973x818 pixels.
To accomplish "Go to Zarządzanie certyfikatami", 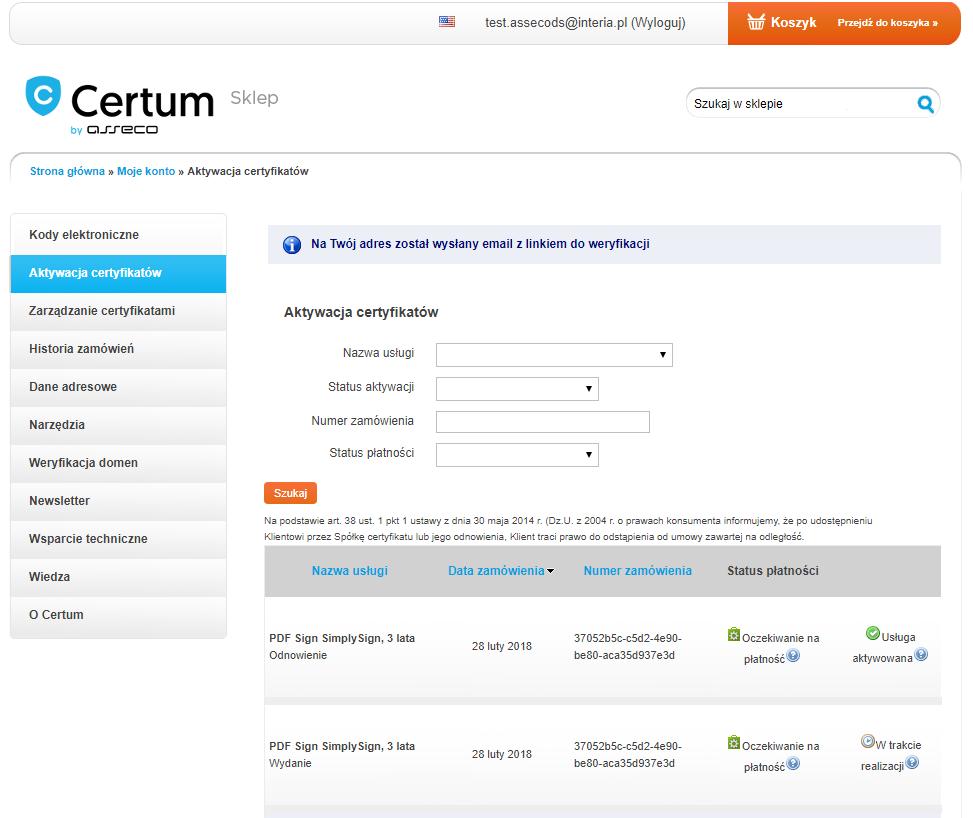I will pyautogui.click(x=118, y=312).
